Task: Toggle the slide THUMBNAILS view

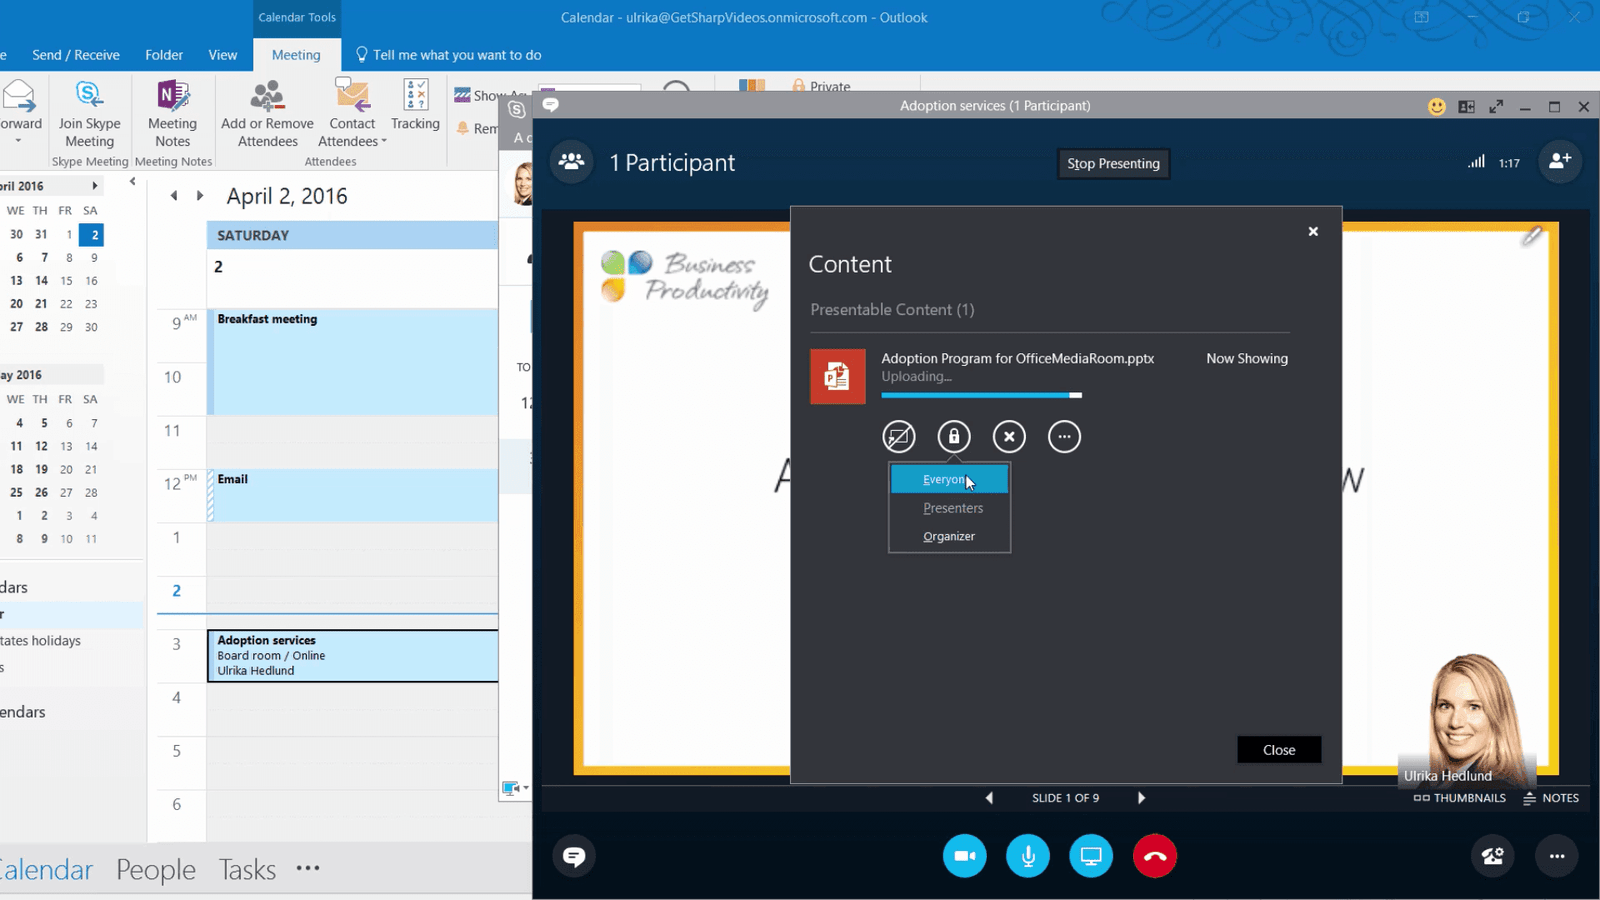Action: click(1459, 798)
